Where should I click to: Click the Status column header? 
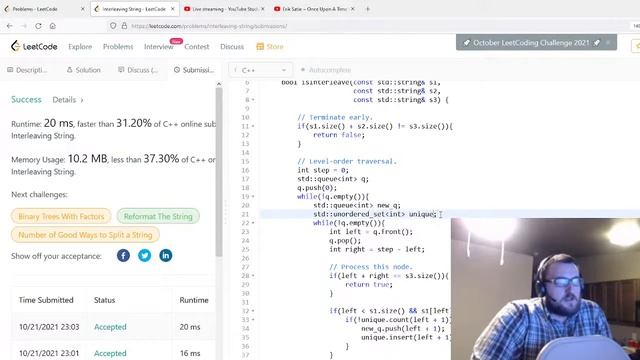pyautogui.click(x=104, y=300)
